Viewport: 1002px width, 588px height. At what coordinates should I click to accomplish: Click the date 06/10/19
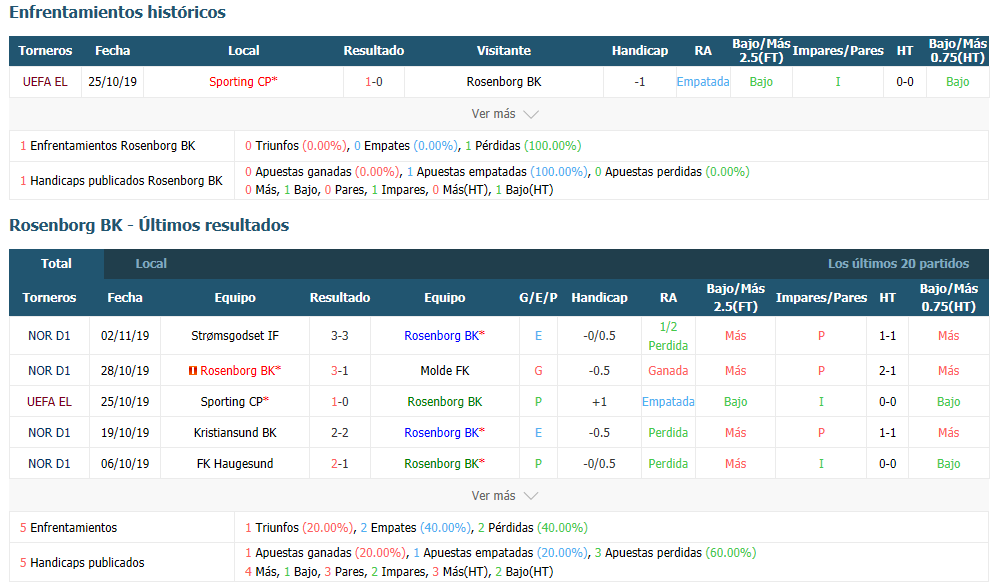pos(125,464)
